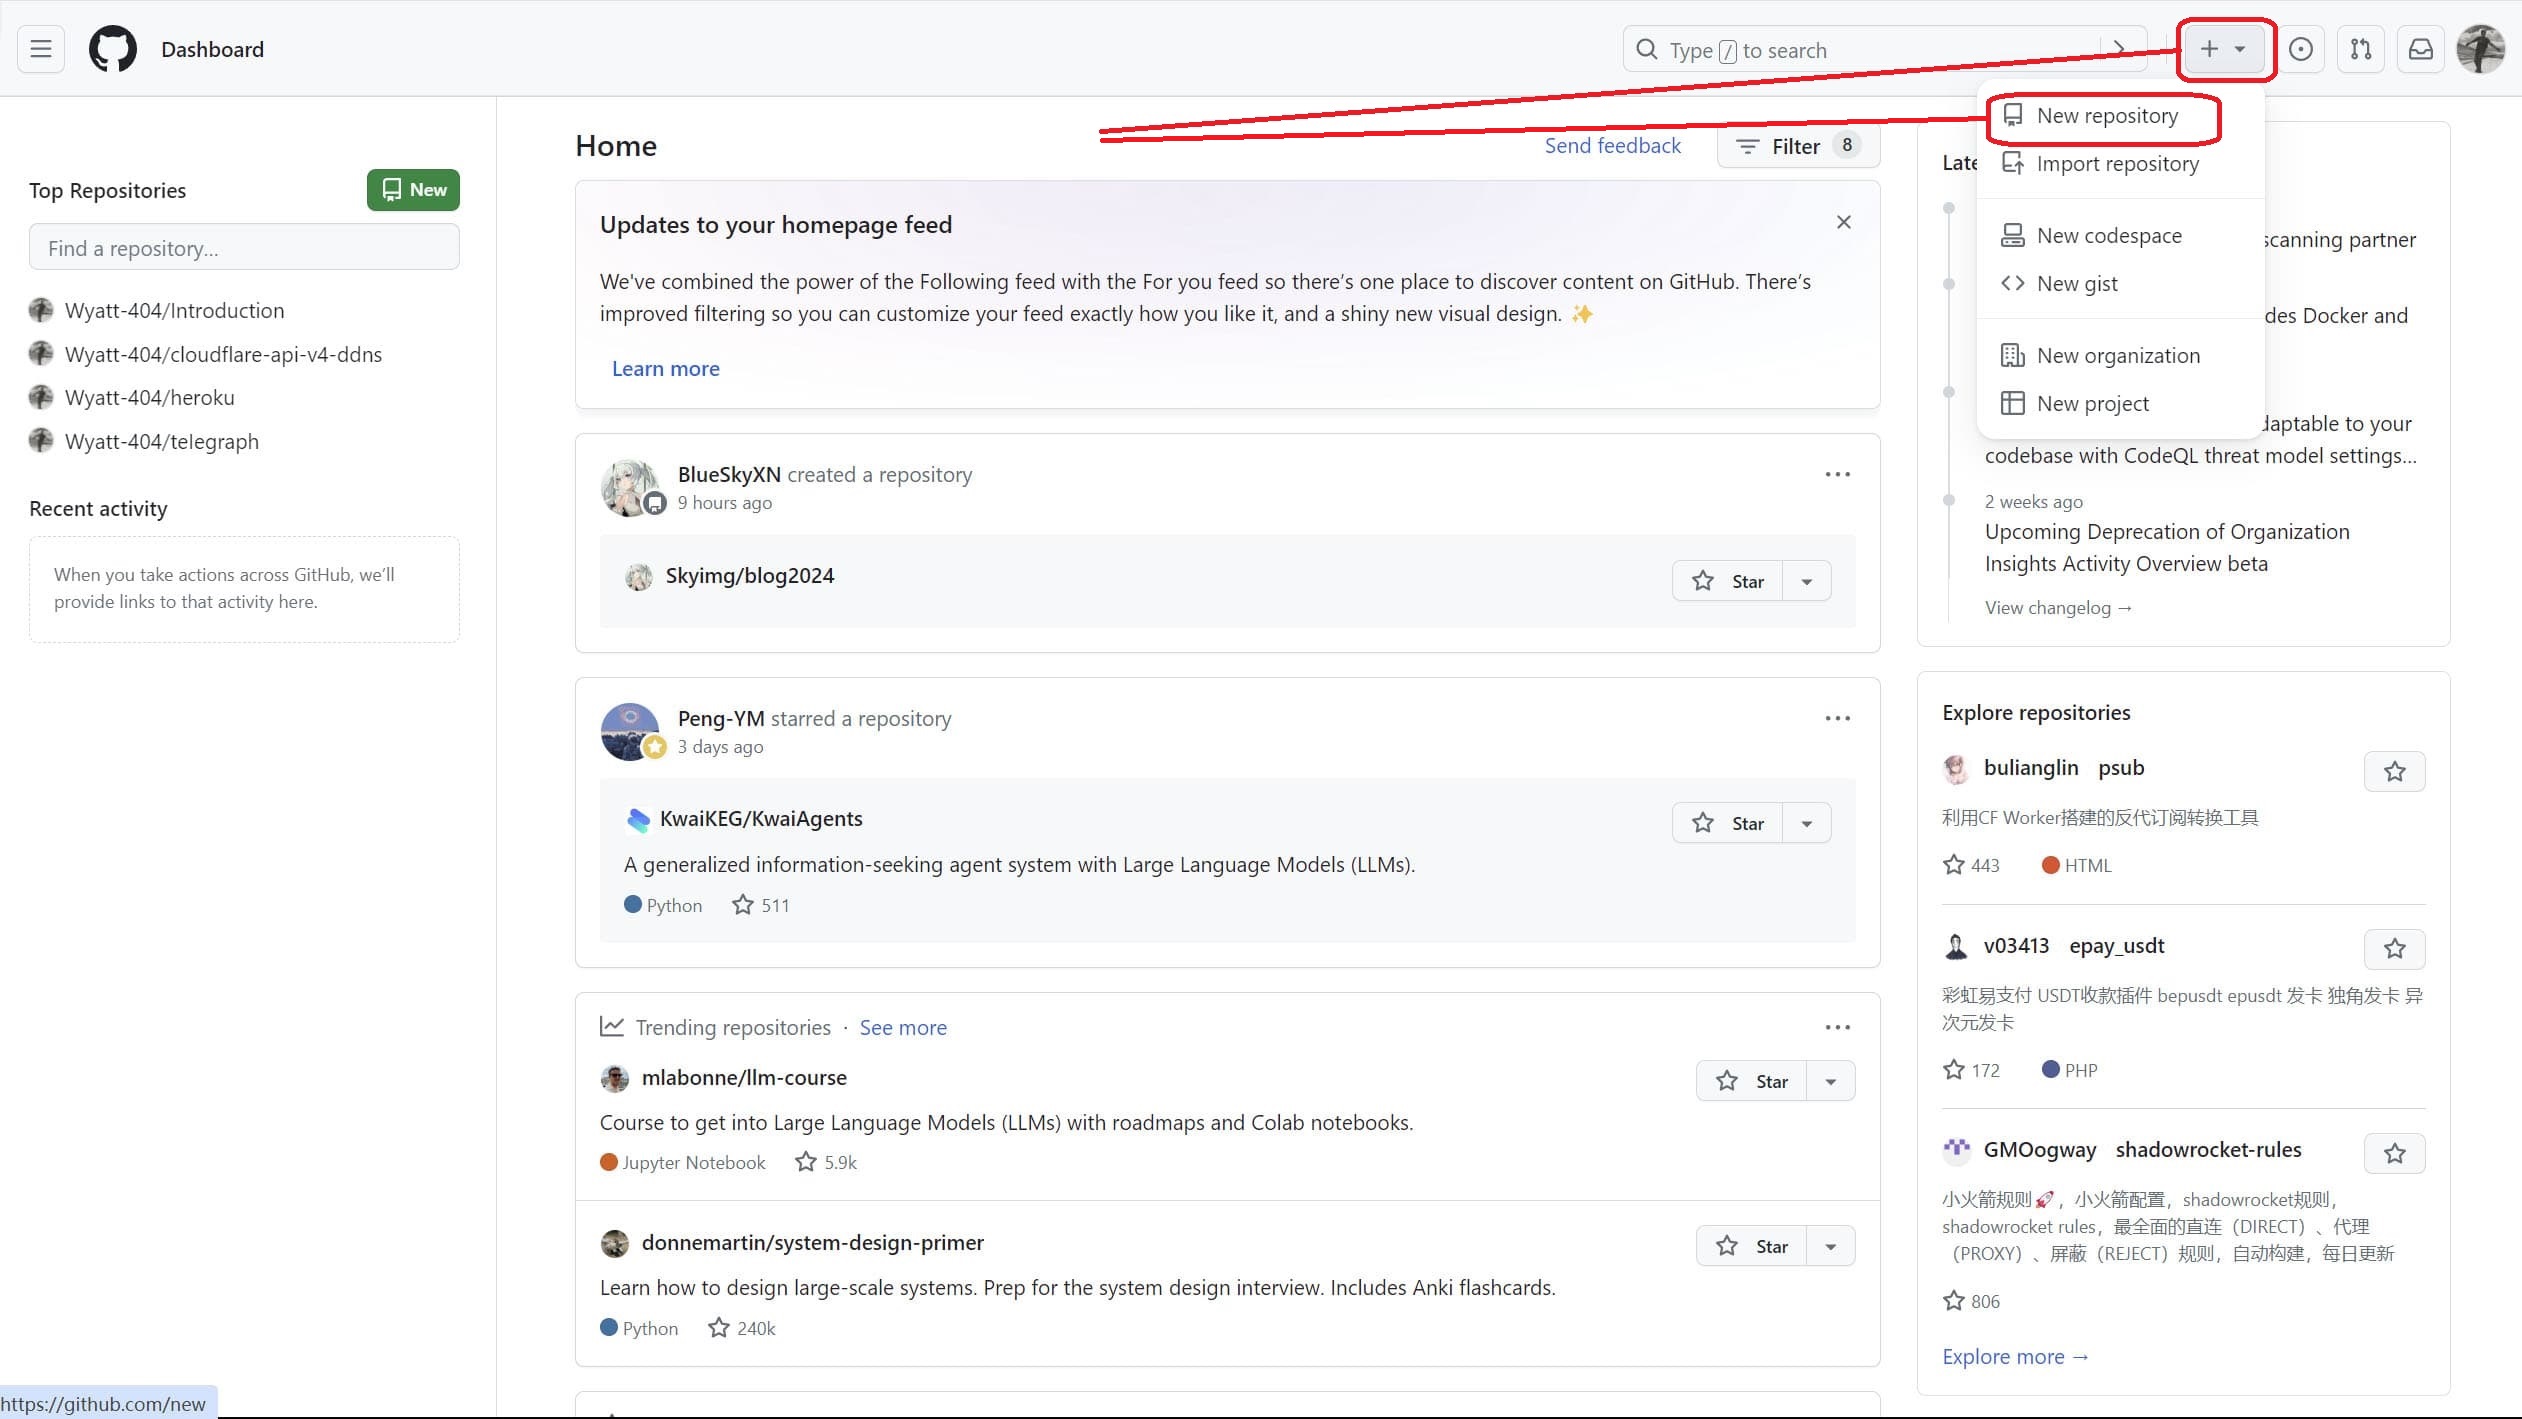The width and height of the screenshot is (2522, 1419).
Task: Click the 511 stars count on KwaiAgents
Action: point(761,905)
